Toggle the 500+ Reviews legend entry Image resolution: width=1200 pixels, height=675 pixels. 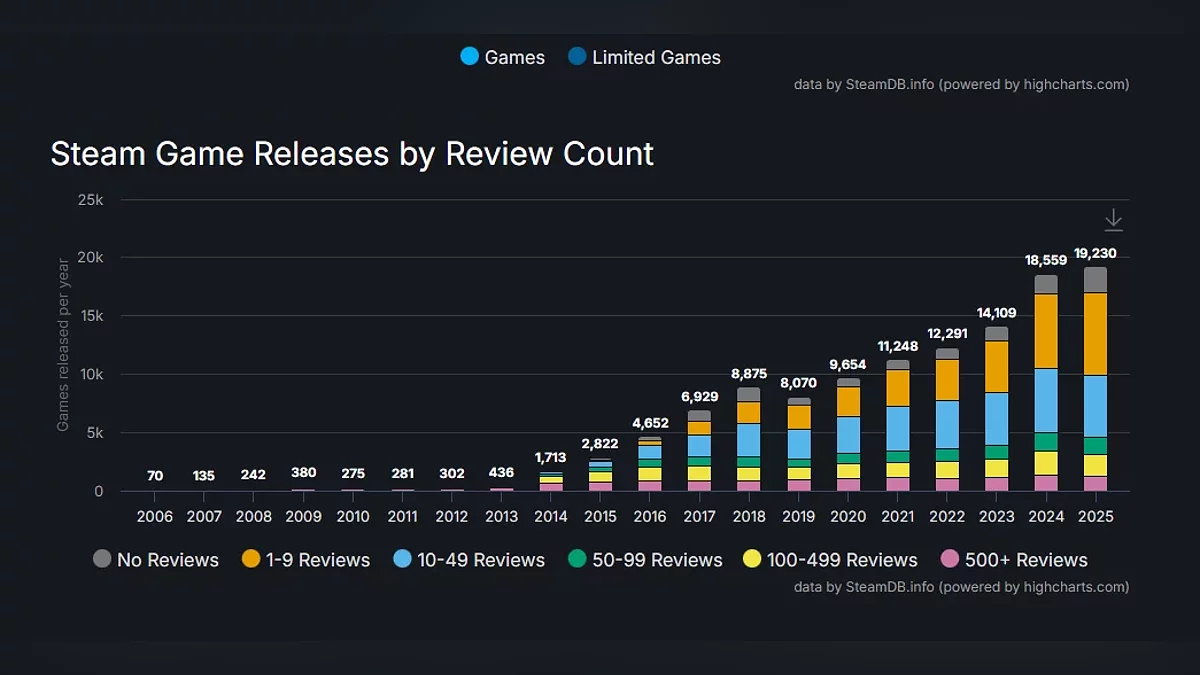(x=1013, y=560)
